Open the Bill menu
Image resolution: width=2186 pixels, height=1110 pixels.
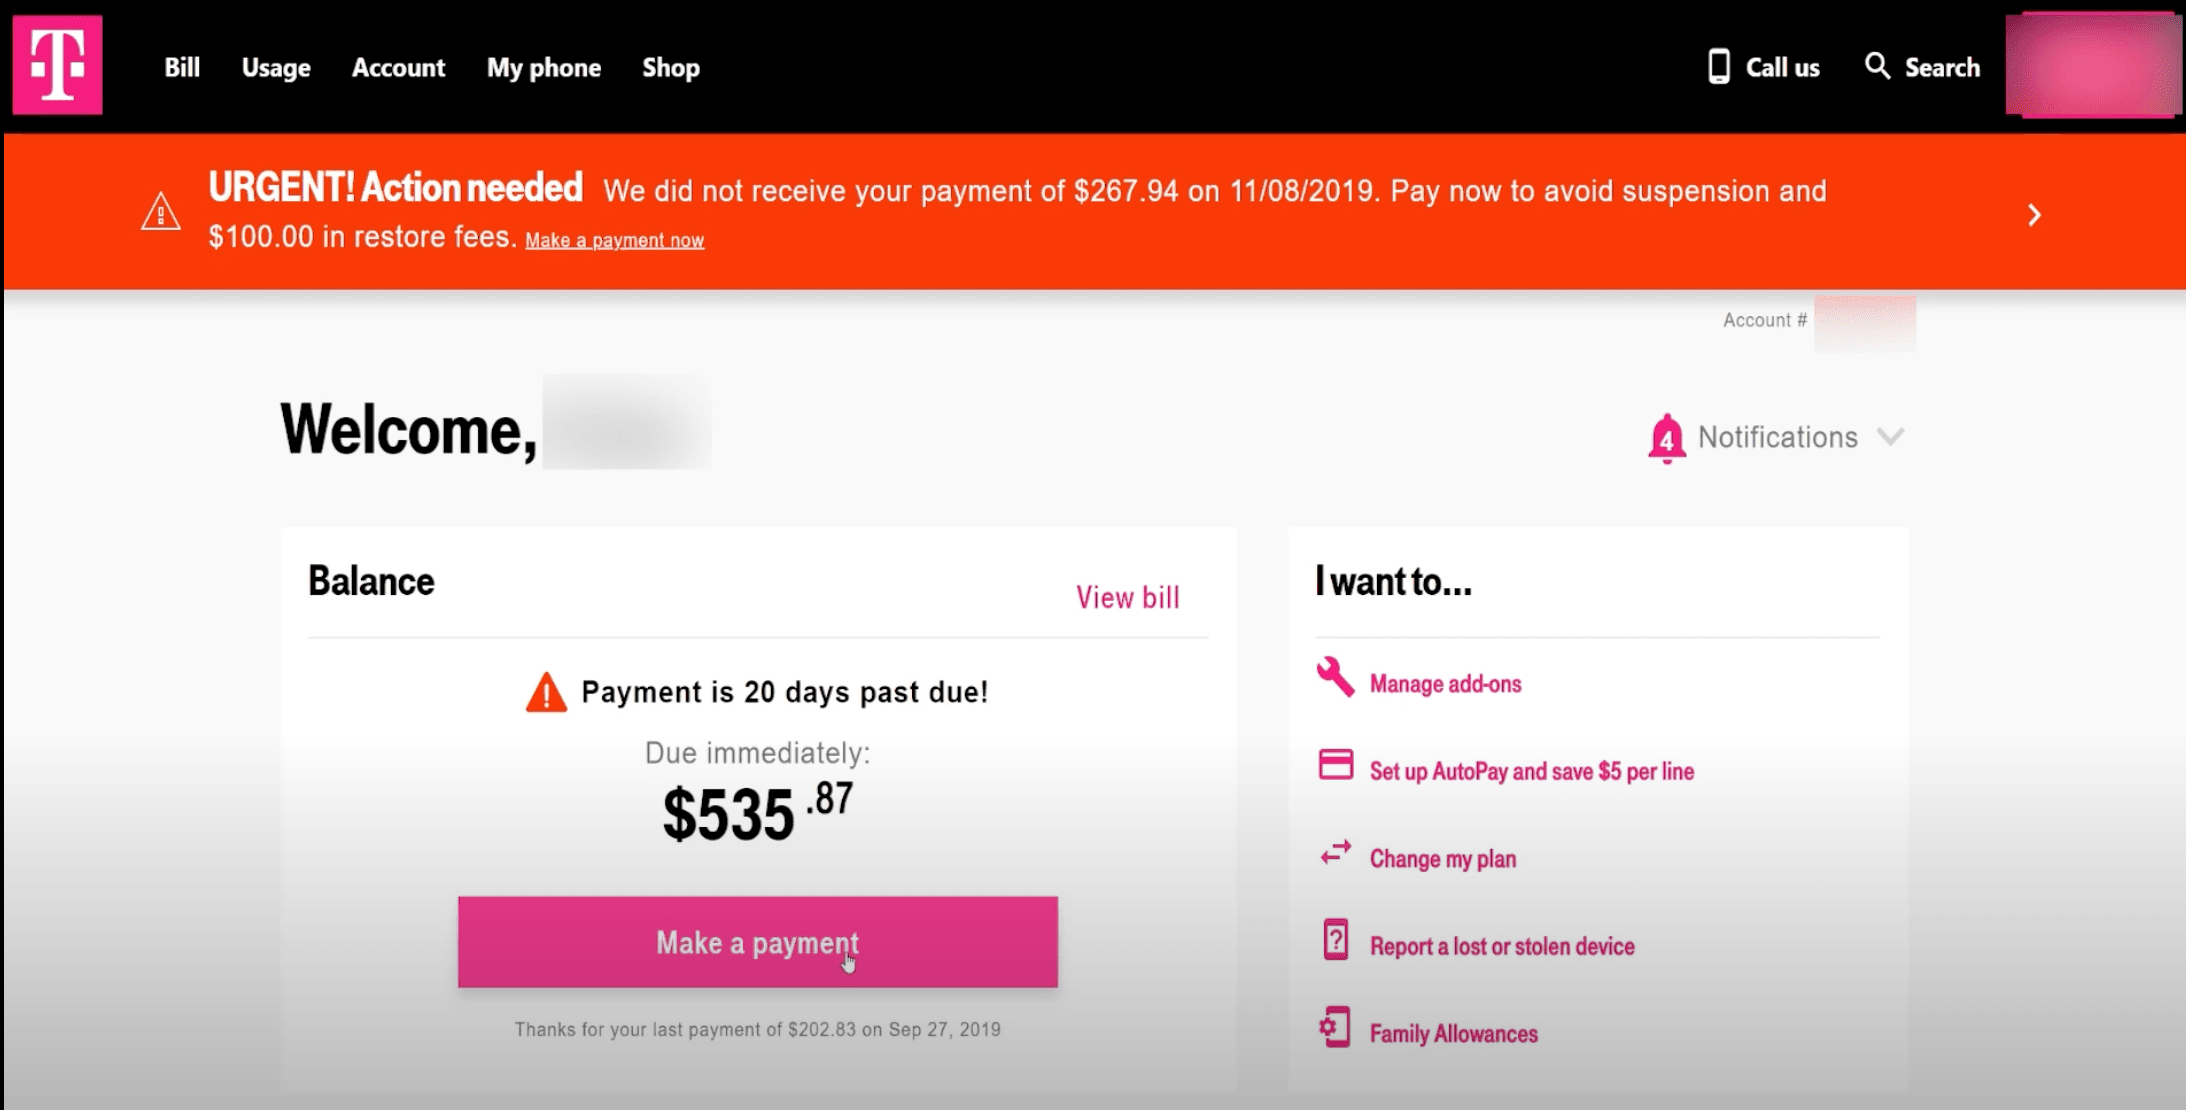click(182, 67)
